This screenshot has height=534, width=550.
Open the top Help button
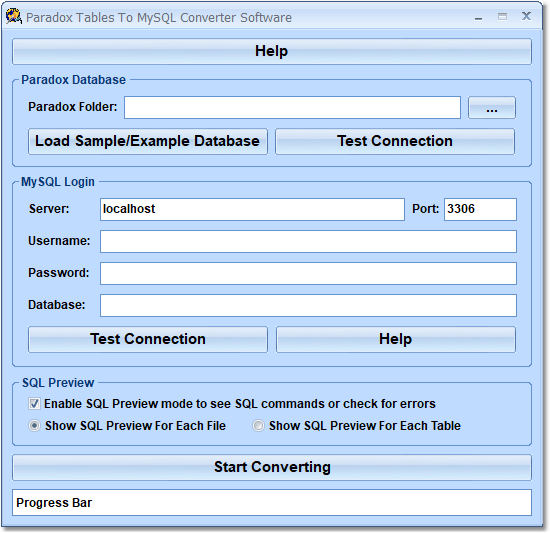272,51
